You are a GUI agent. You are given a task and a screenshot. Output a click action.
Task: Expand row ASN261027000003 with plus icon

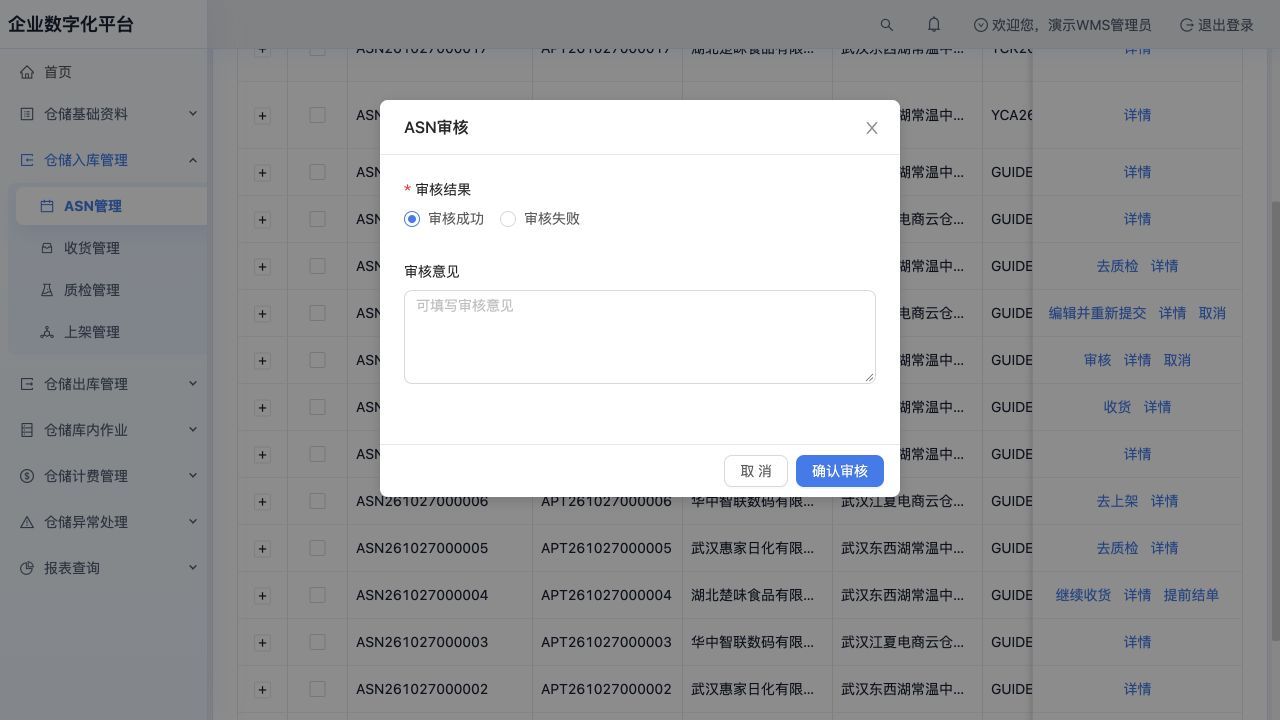[x=262, y=643]
